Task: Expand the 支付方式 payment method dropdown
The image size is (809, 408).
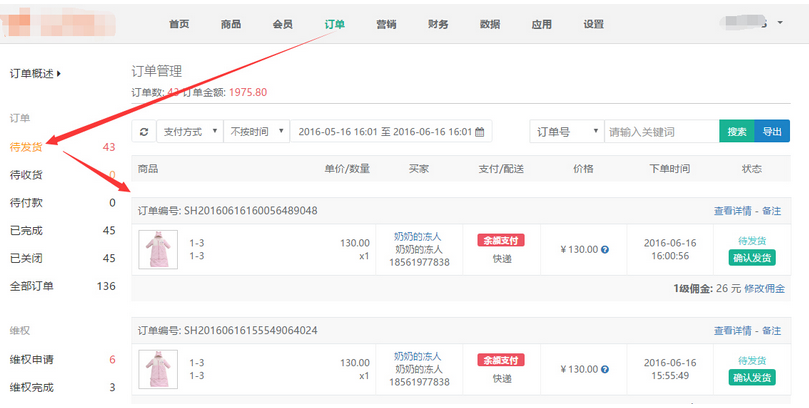Action: [x=189, y=132]
